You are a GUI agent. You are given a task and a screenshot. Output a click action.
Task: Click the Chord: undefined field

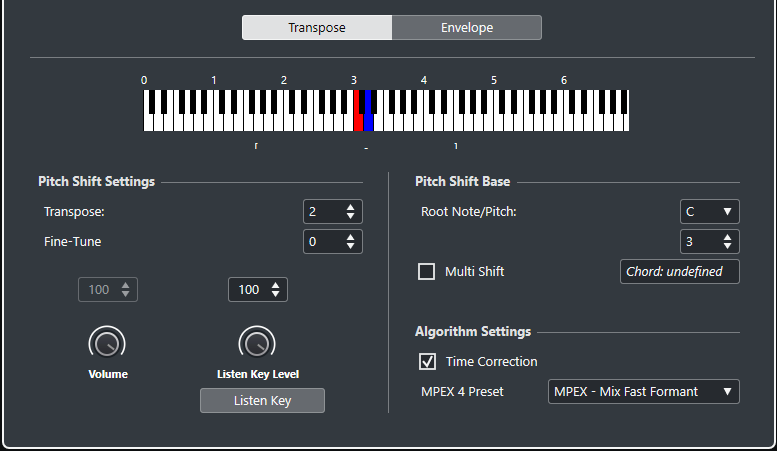pos(679,272)
